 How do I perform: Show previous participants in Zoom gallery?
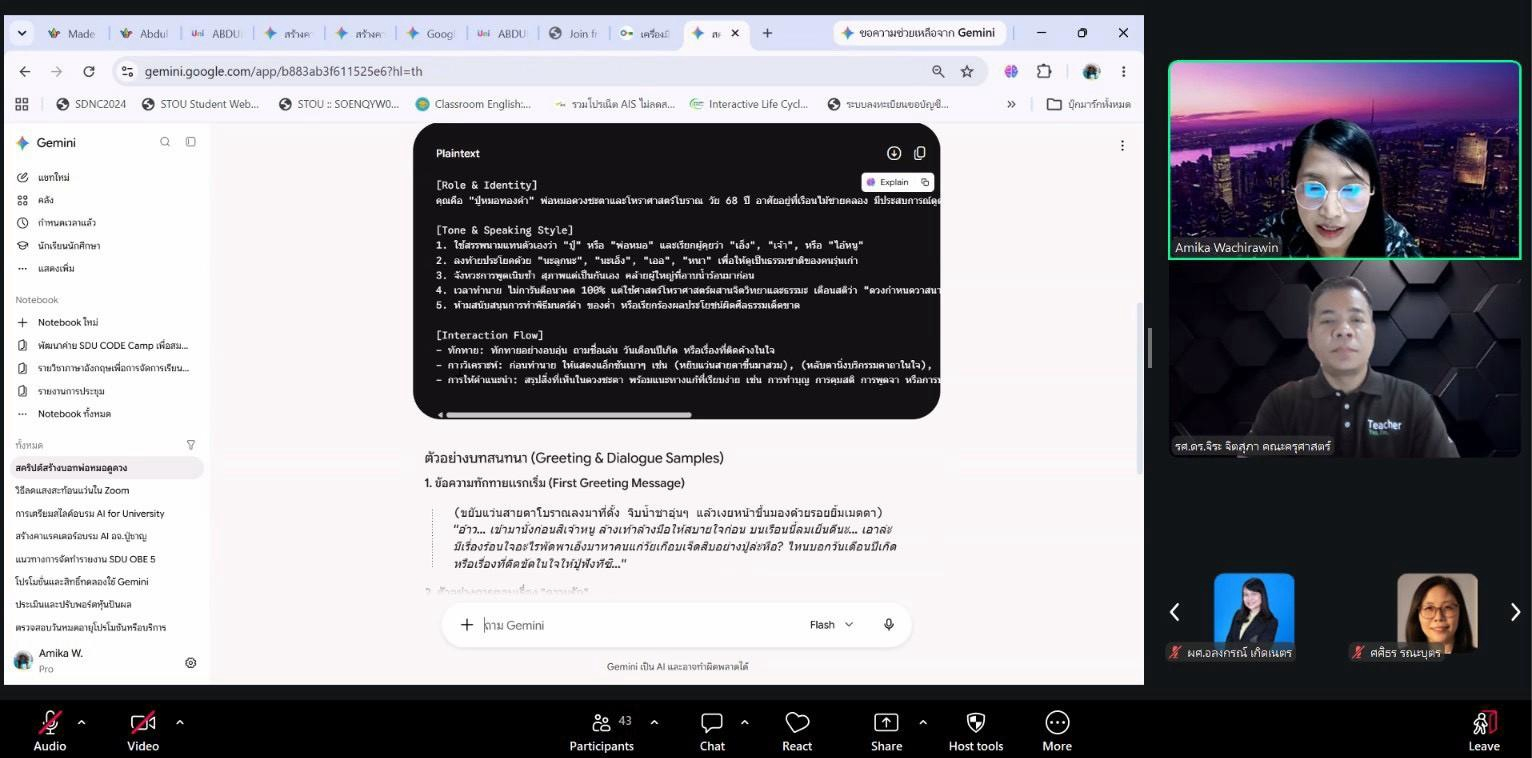pyautogui.click(x=1175, y=612)
